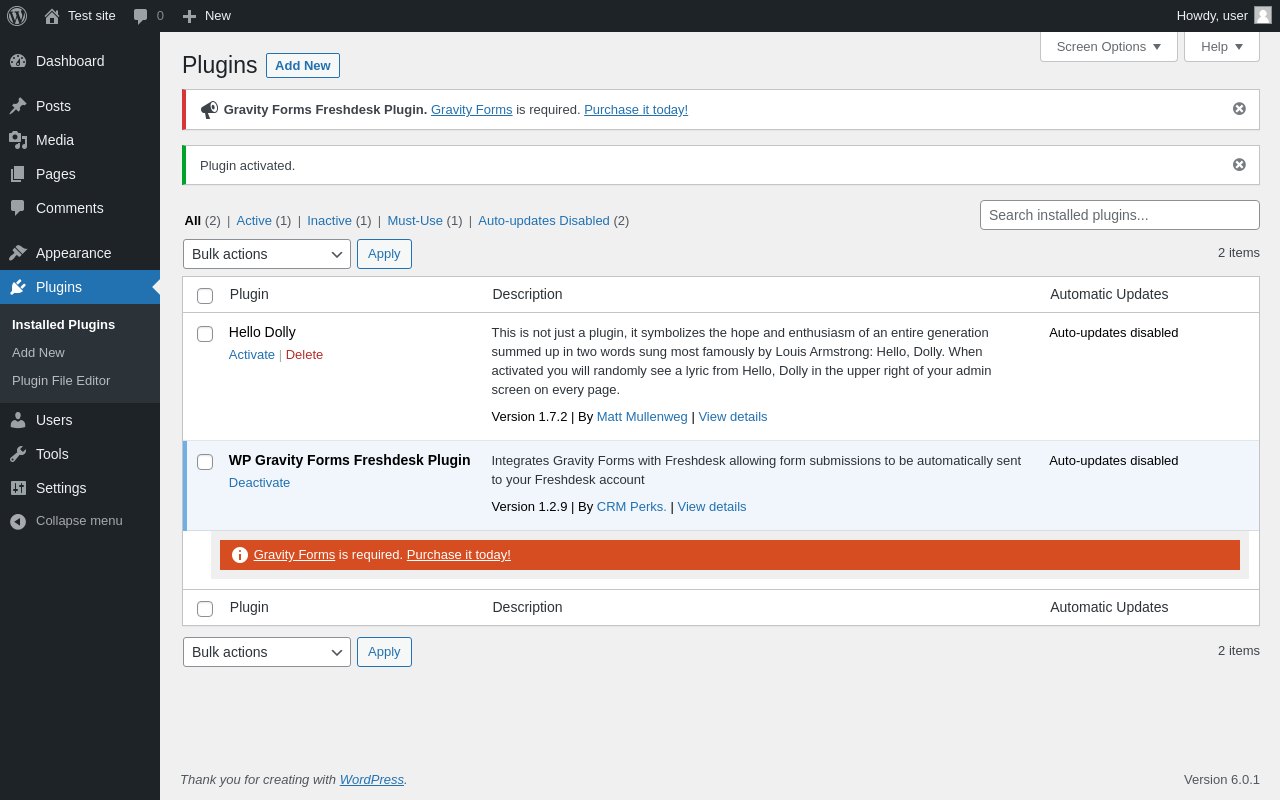
Task: Tick the select-all checkbox in table header
Action: tap(205, 296)
